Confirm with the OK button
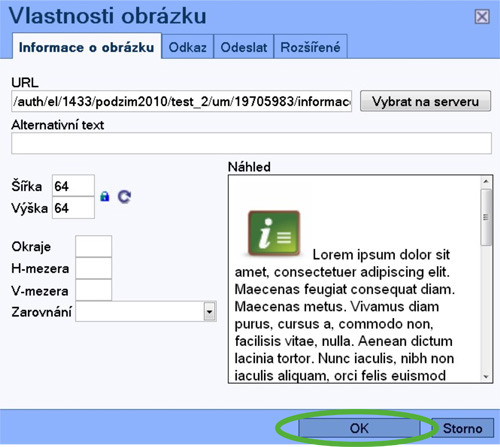Screen dimensions: 500x447 [359, 428]
